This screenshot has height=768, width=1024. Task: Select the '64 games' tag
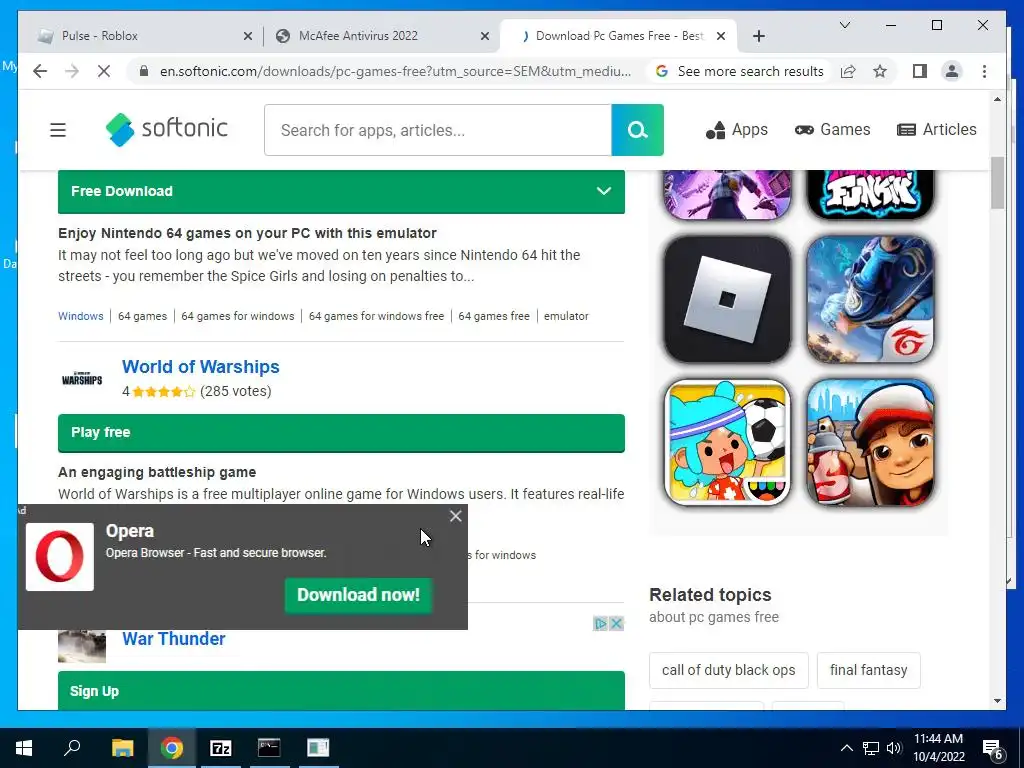tap(142, 316)
